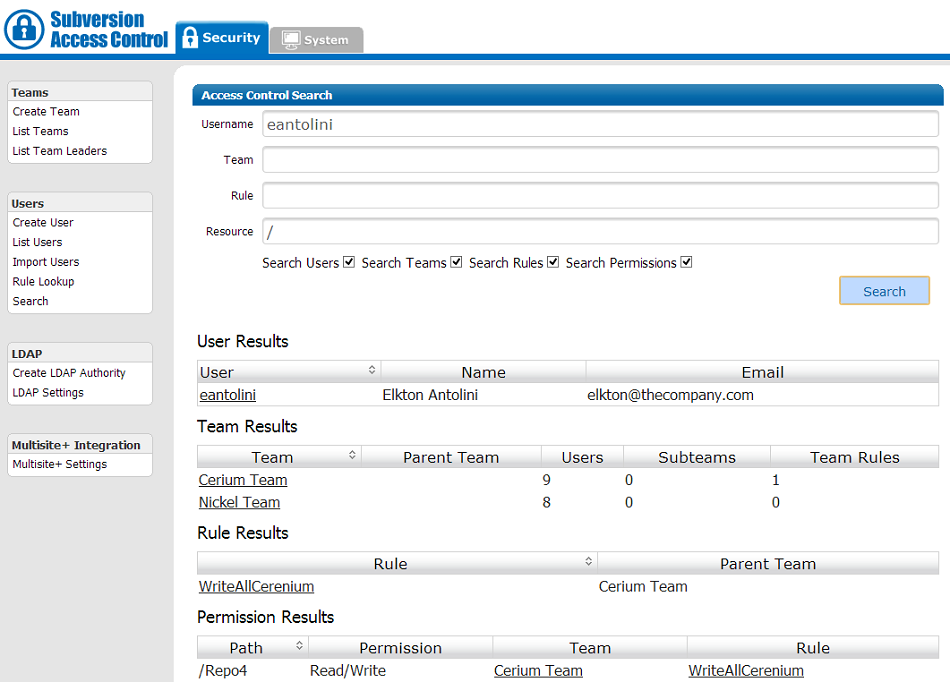The height and width of the screenshot is (682, 950).
Task: Click the Read/Write permission cell
Action: 348,670
